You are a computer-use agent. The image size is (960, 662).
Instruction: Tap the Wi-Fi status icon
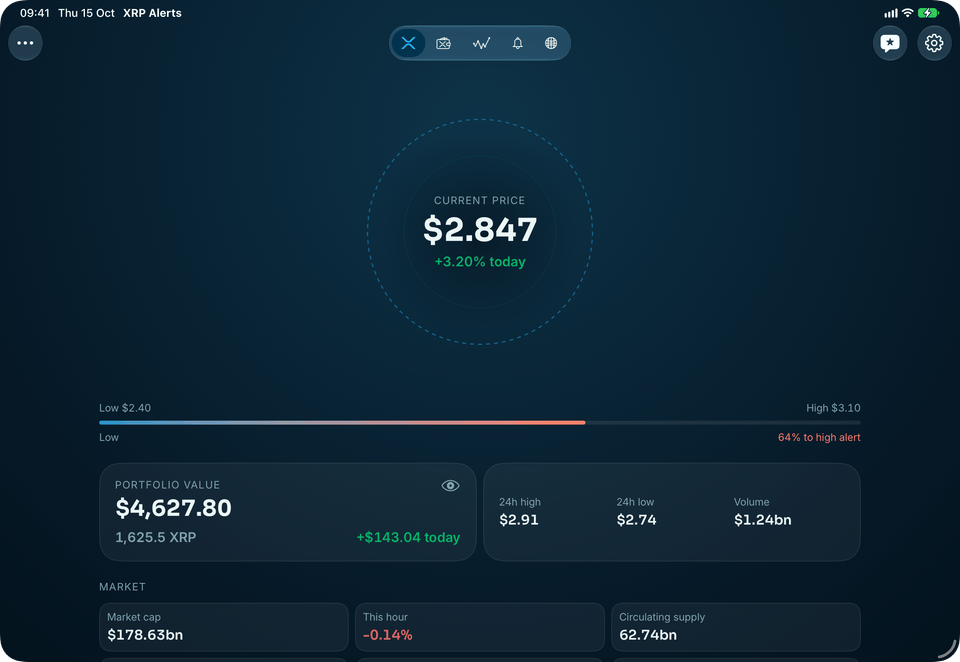pyautogui.click(x=907, y=13)
